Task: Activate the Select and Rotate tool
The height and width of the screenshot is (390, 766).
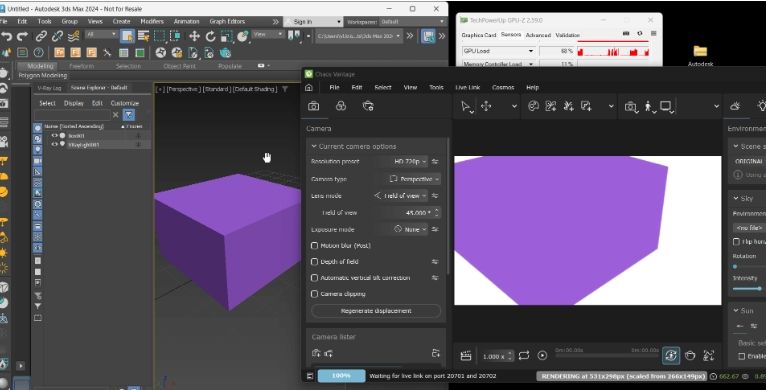Action: tap(211, 36)
